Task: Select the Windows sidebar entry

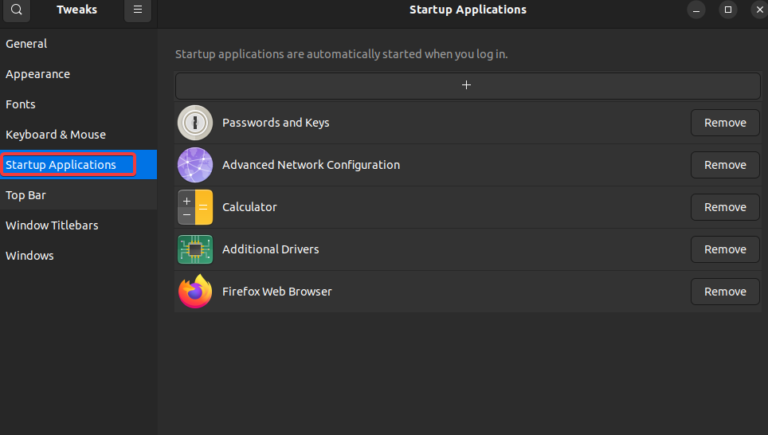Action: pos(30,255)
